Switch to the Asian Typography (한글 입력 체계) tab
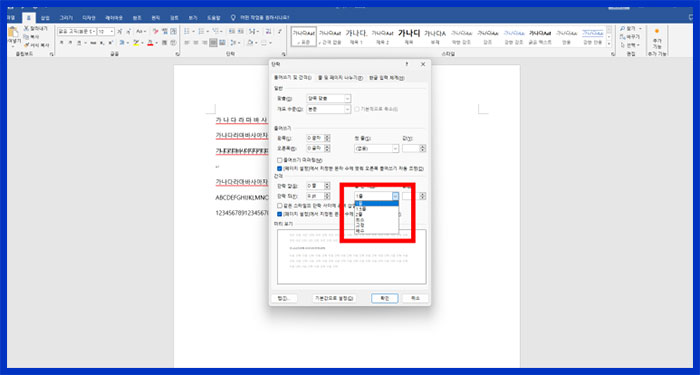This screenshot has height=375, width=700. point(386,78)
